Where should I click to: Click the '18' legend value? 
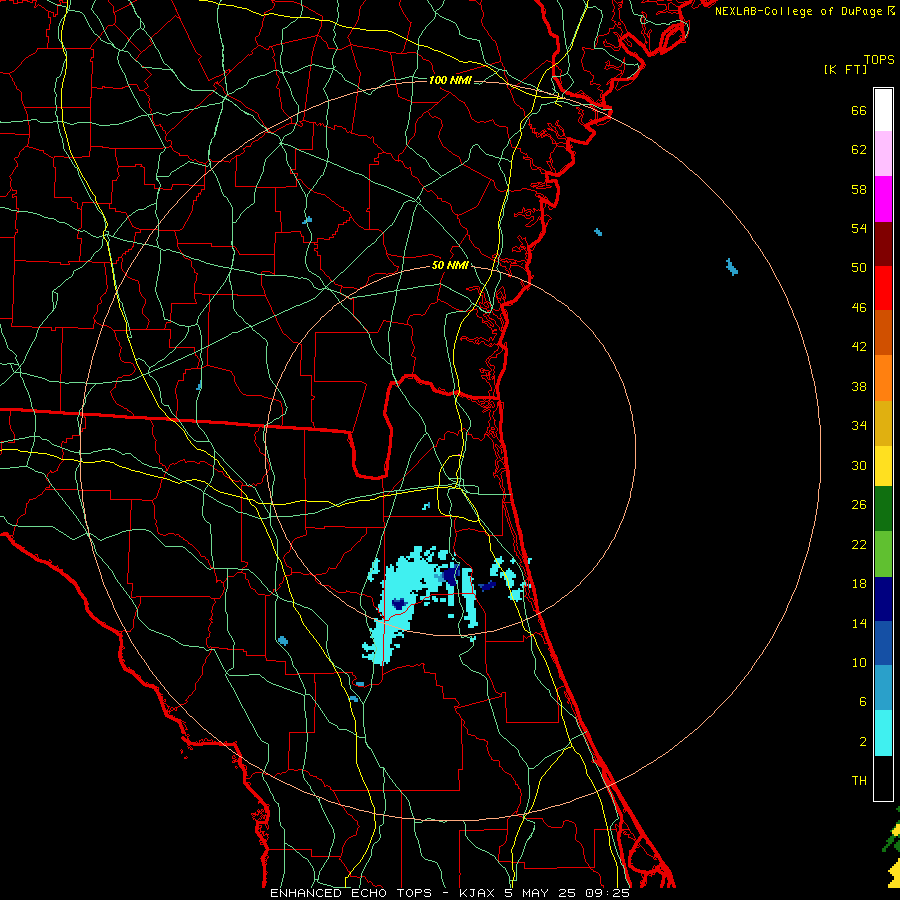point(859,584)
